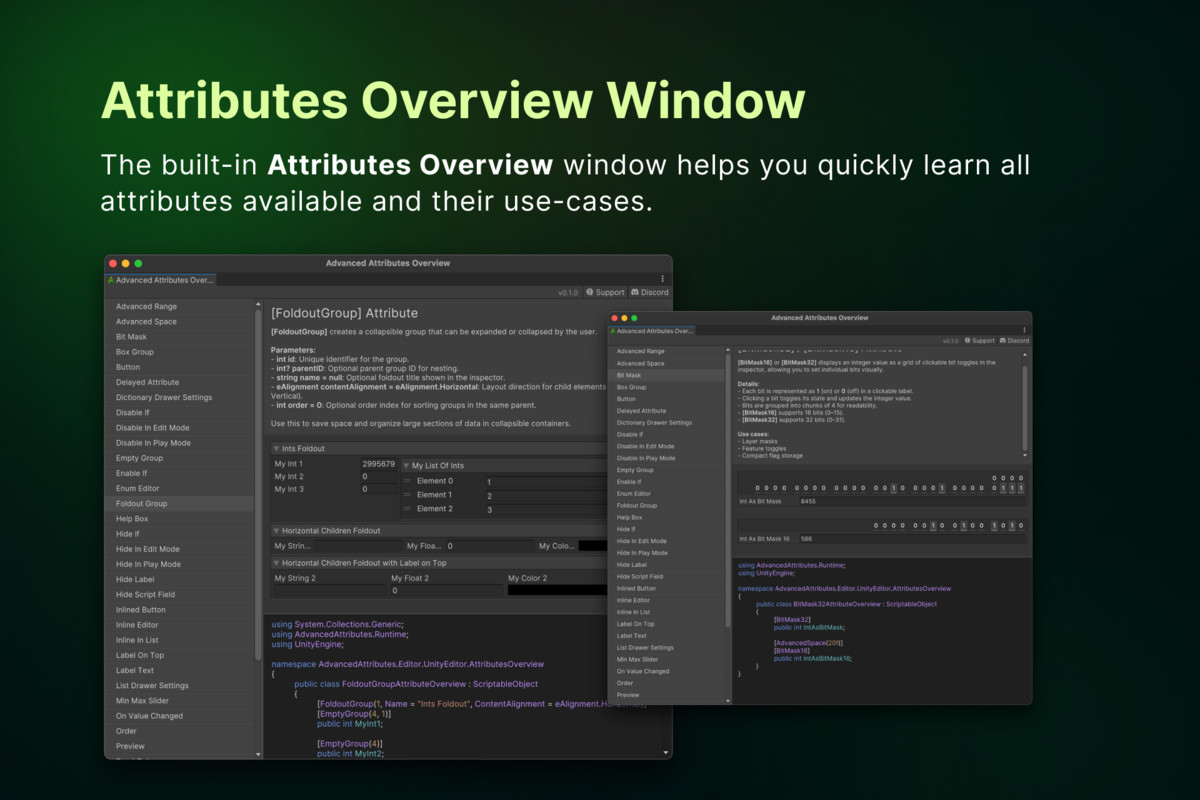Open Support link in the left window

click(x=604, y=292)
